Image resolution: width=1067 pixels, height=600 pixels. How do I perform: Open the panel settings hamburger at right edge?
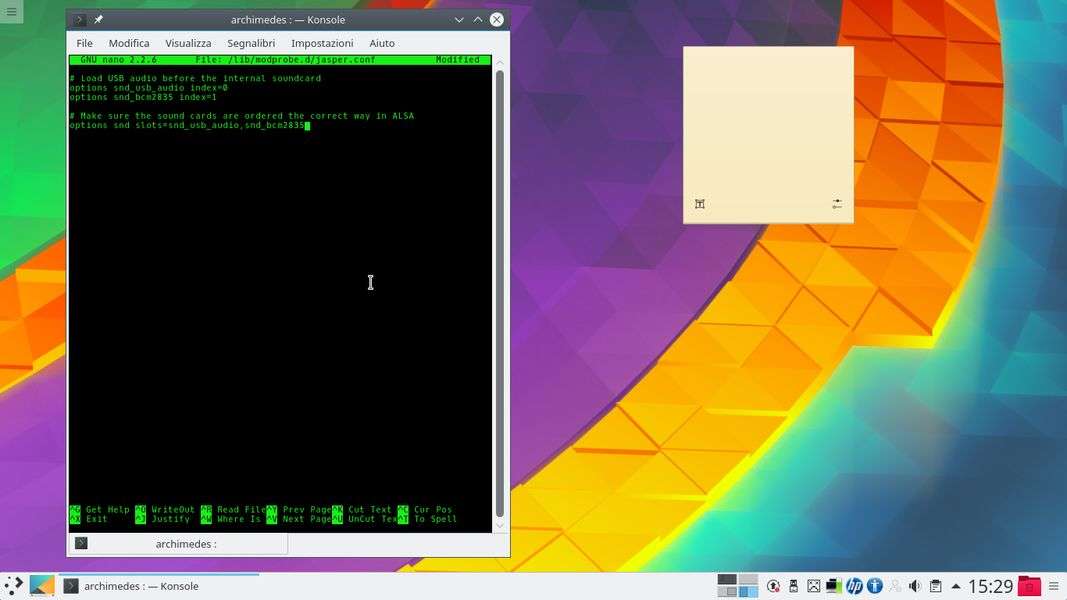1054,586
